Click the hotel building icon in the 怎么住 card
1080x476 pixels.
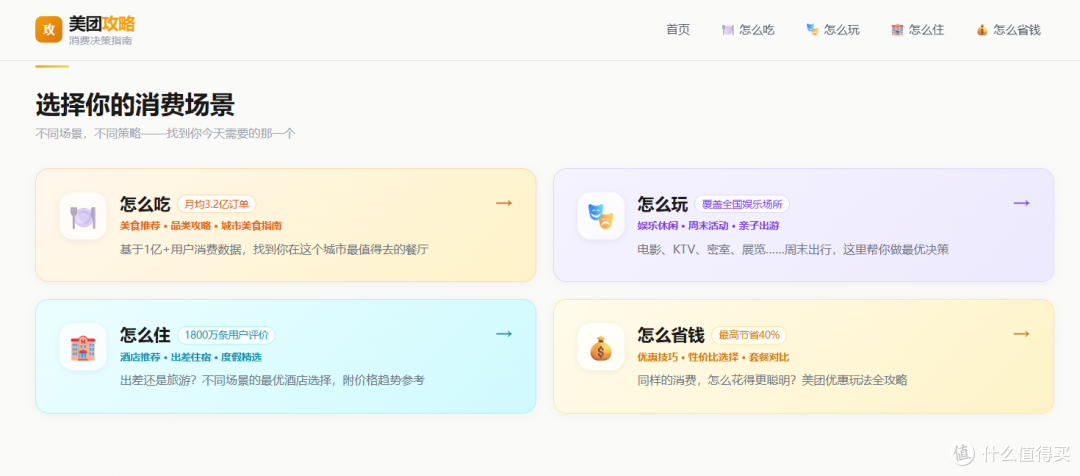83,347
